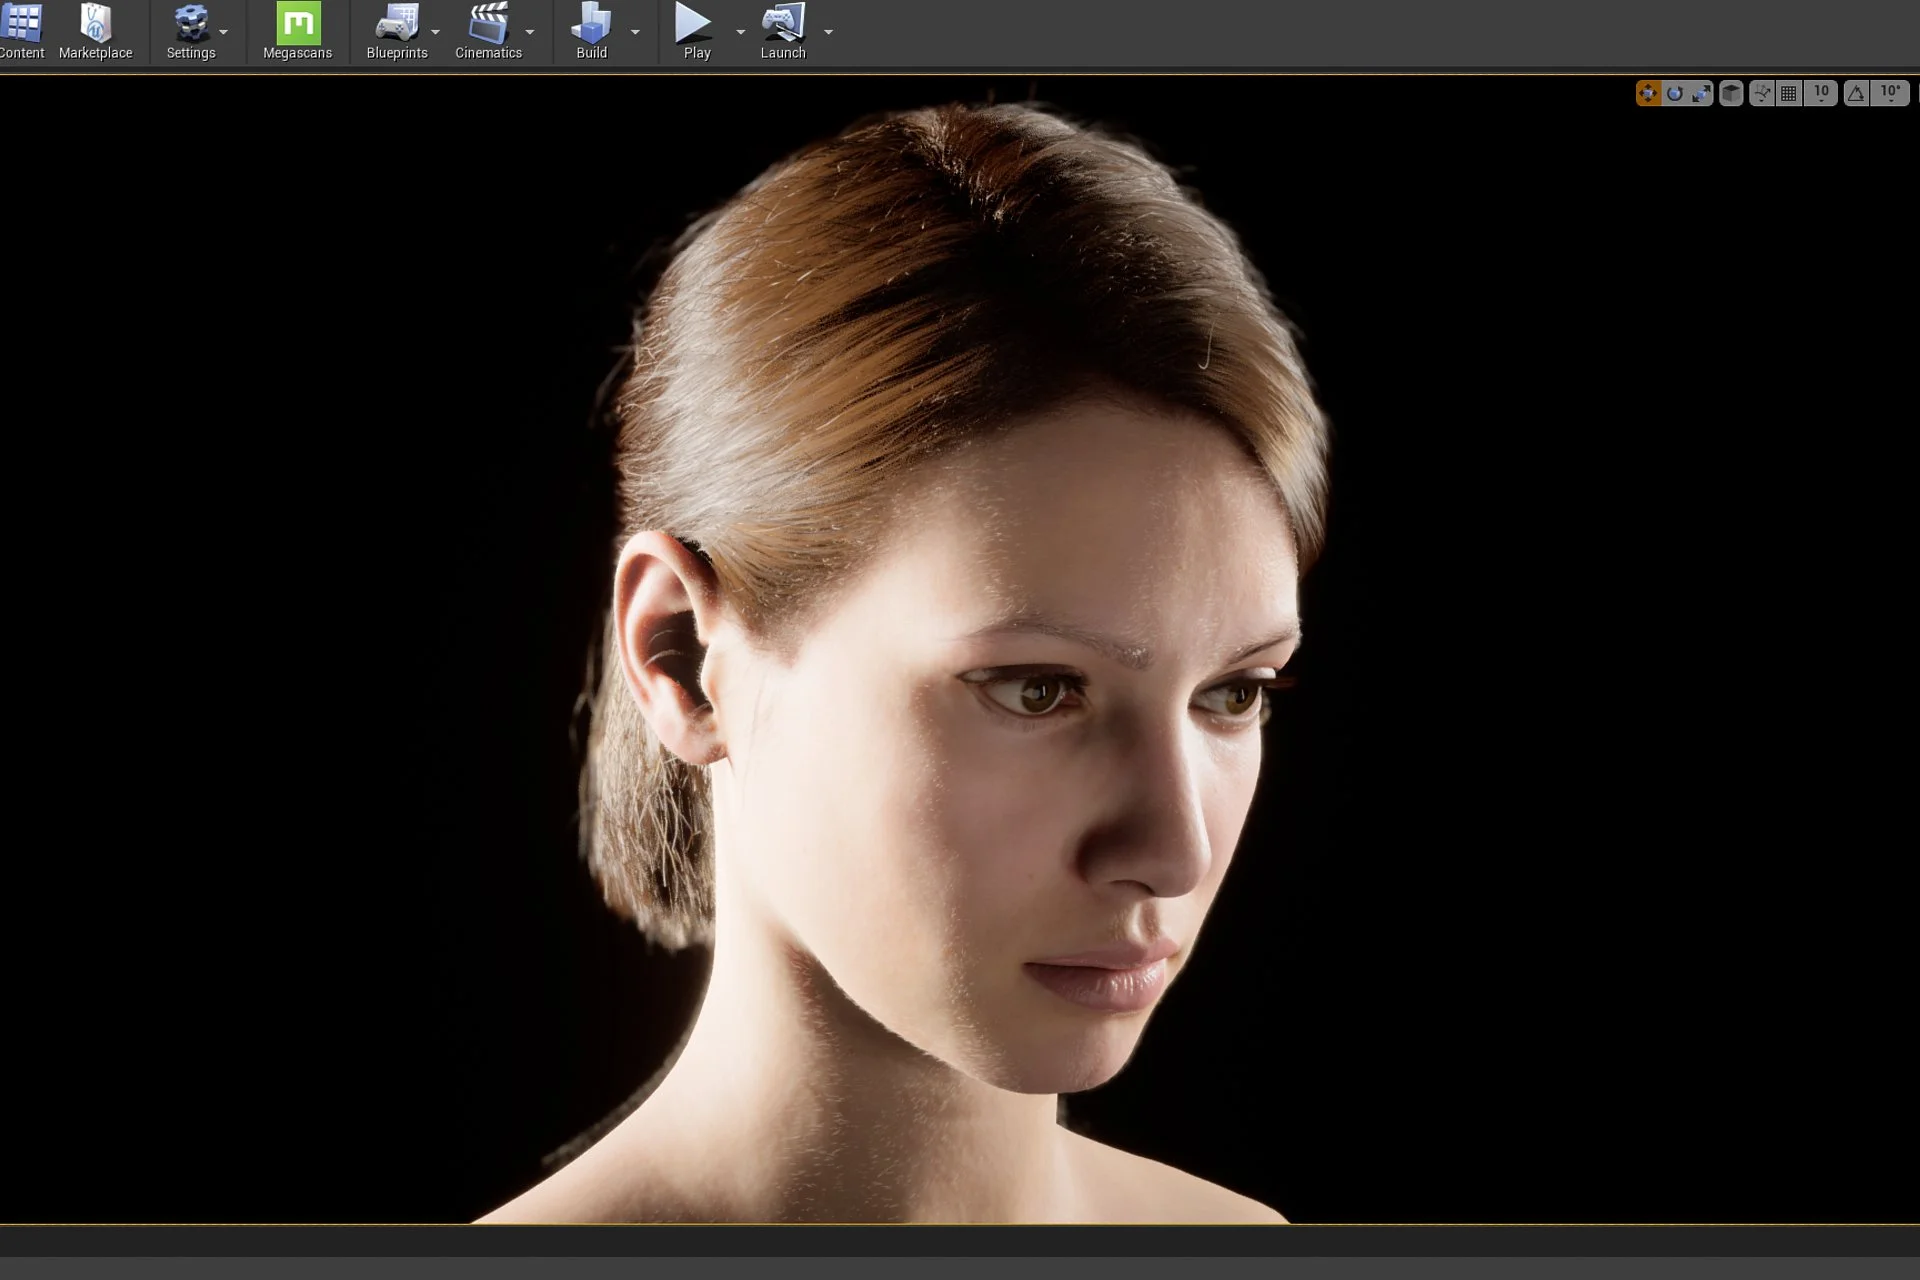The width and height of the screenshot is (1920, 1280).
Task: Open the Settings toolbar button
Action: point(190,32)
